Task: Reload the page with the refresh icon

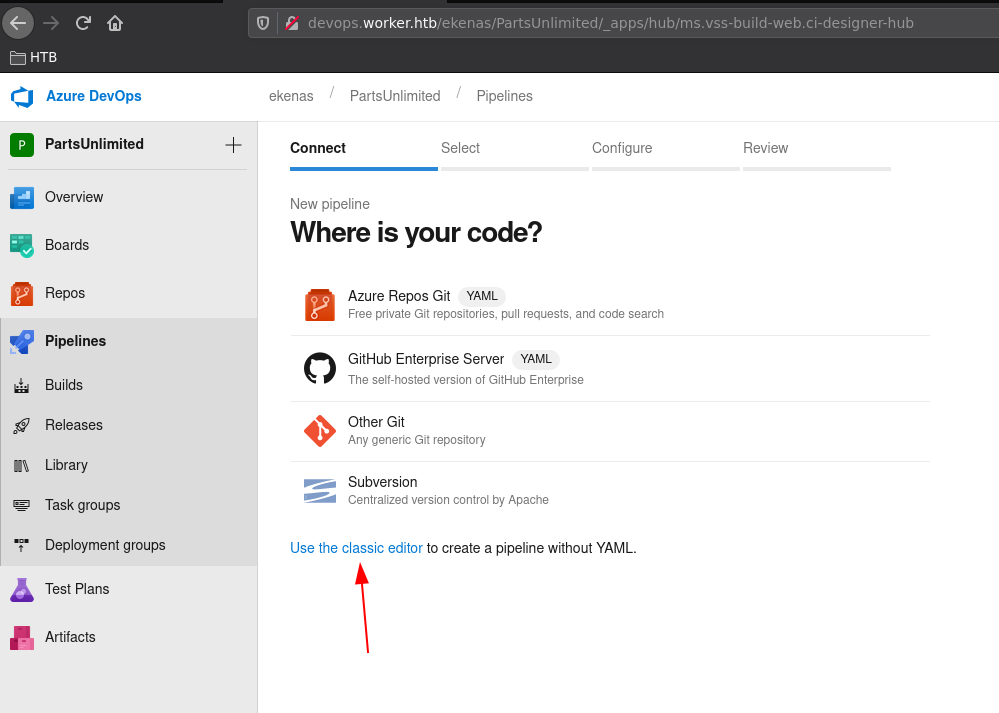Action: (x=83, y=24)
